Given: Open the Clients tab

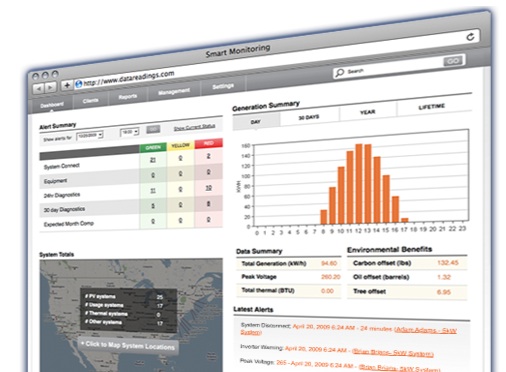Looking at the screenshot, I should [90, 101].
